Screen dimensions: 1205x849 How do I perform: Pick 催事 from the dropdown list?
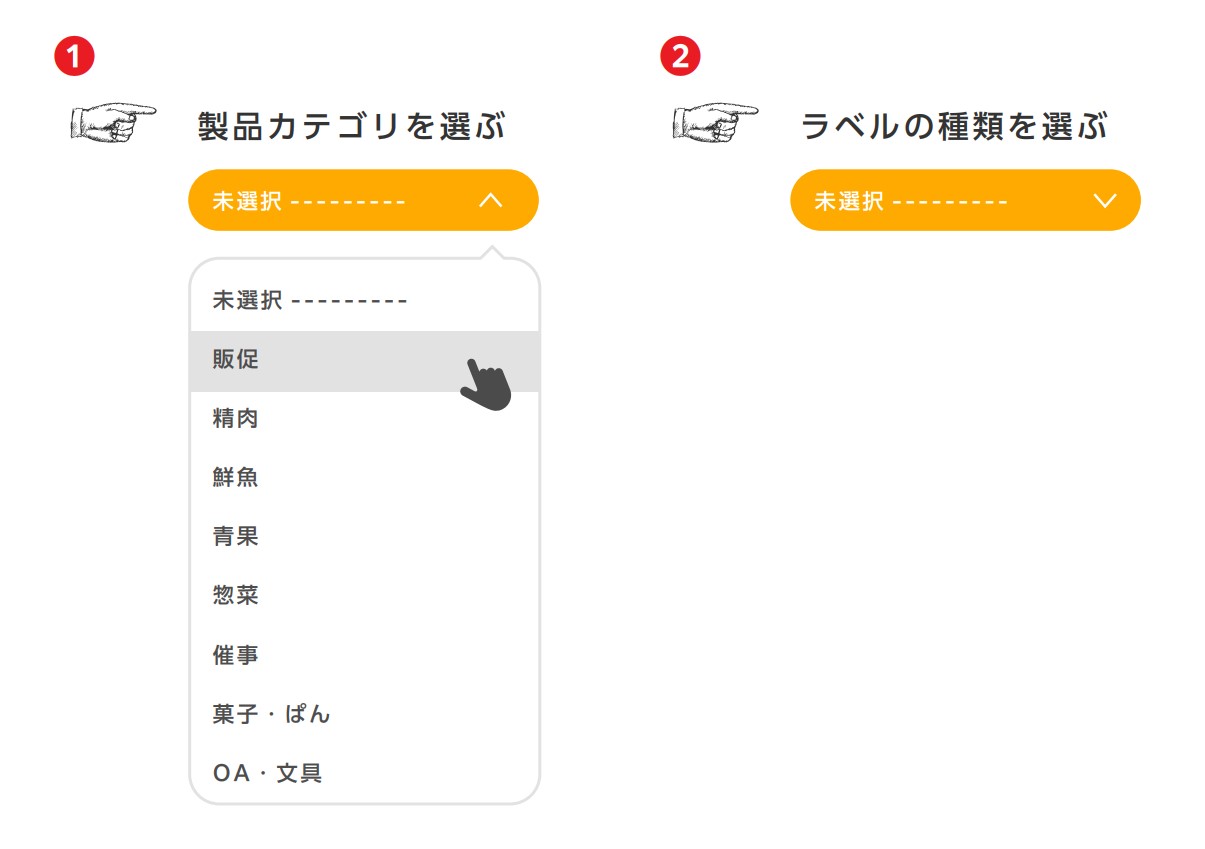(x=236, y=655)
